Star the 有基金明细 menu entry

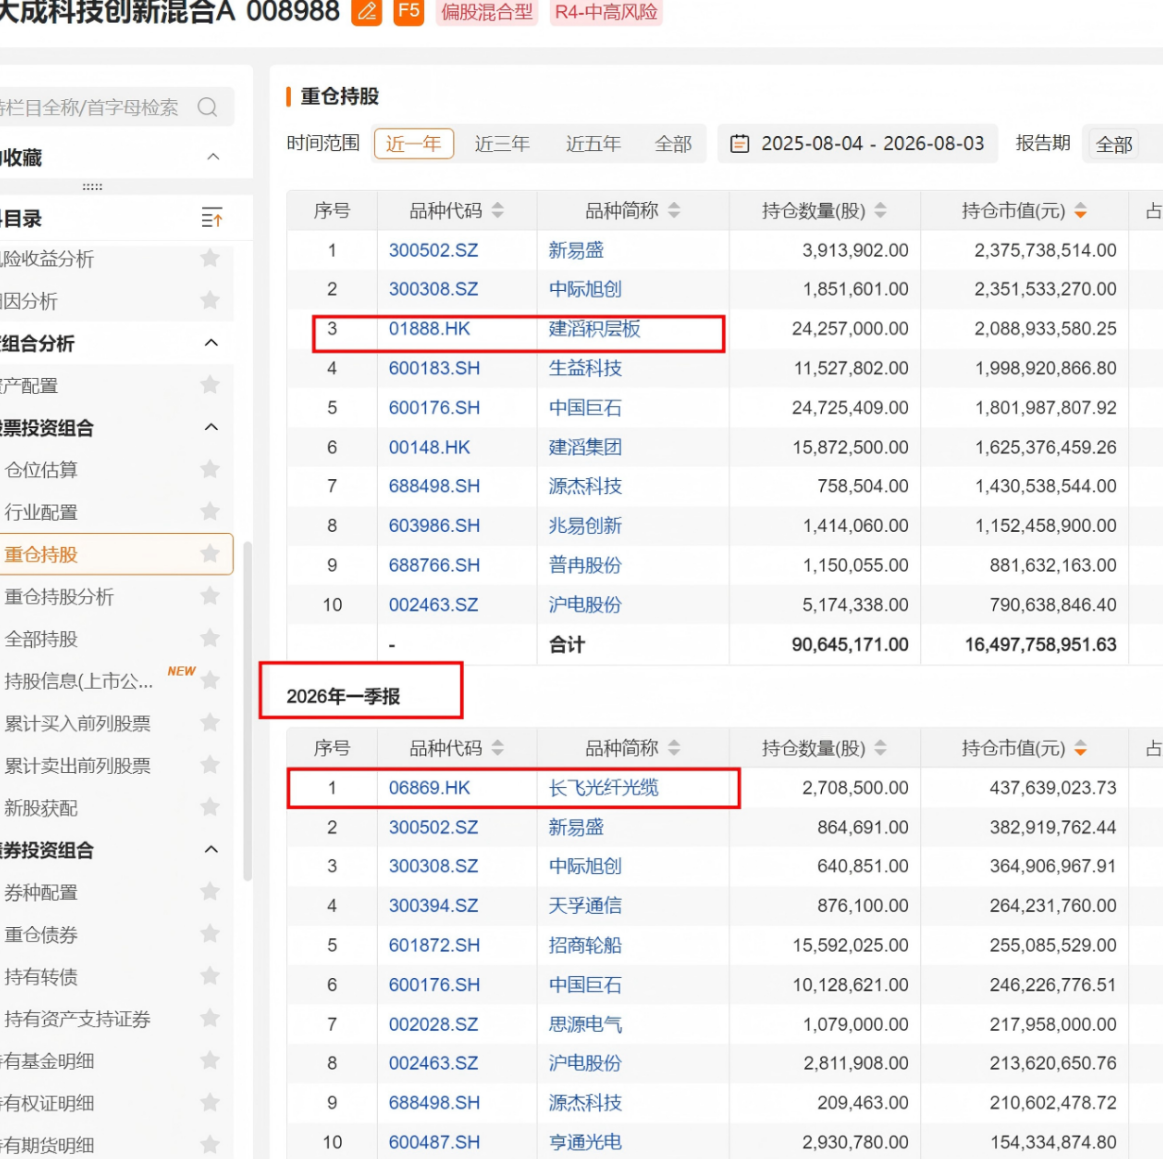pyautogui.click(x=210, y=1061)
